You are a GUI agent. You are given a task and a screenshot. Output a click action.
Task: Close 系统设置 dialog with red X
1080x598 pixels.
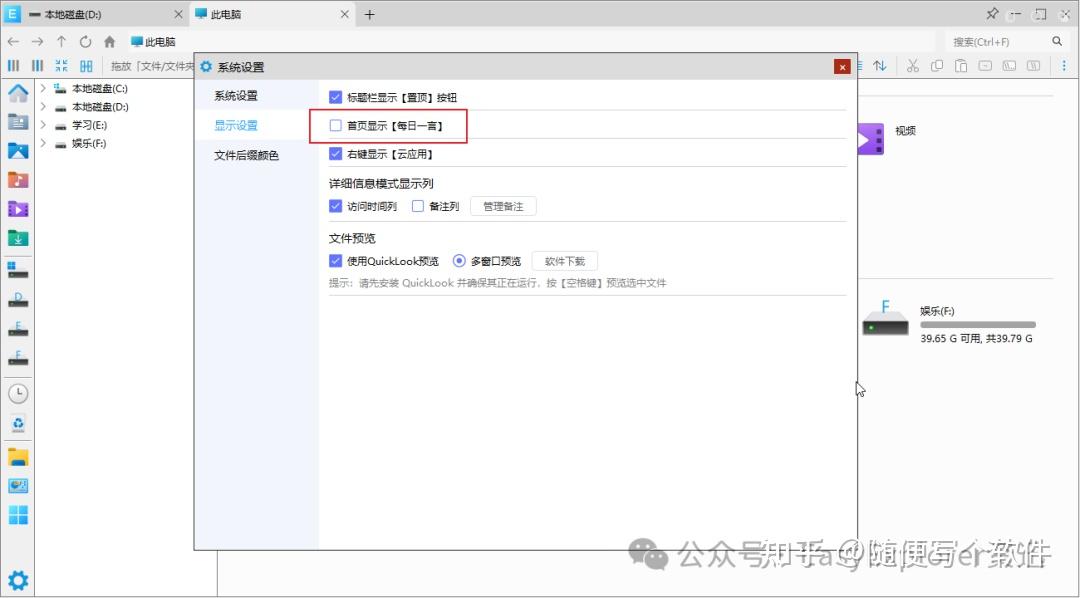click(x=842, y=67)
